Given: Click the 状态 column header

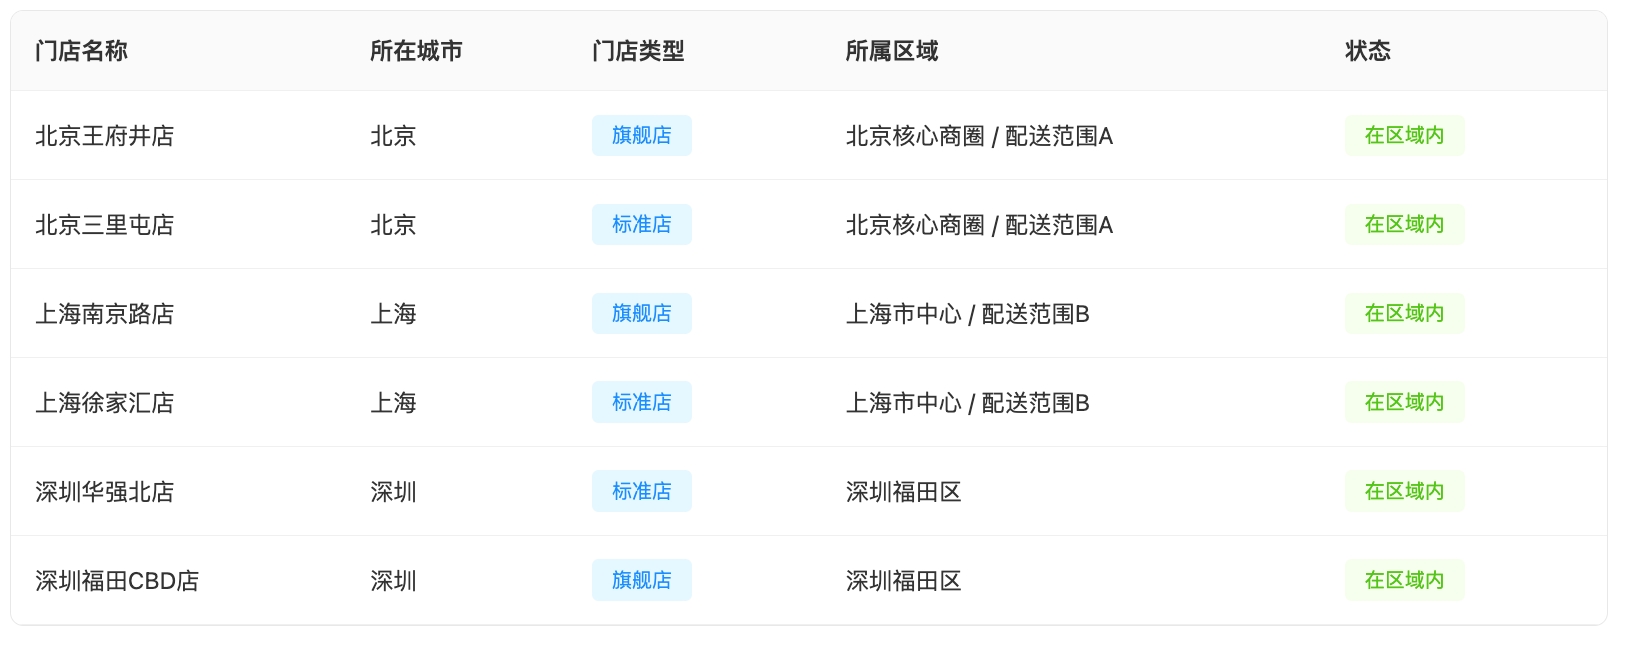Looking at the screenshot, I should coord(1367,51).
